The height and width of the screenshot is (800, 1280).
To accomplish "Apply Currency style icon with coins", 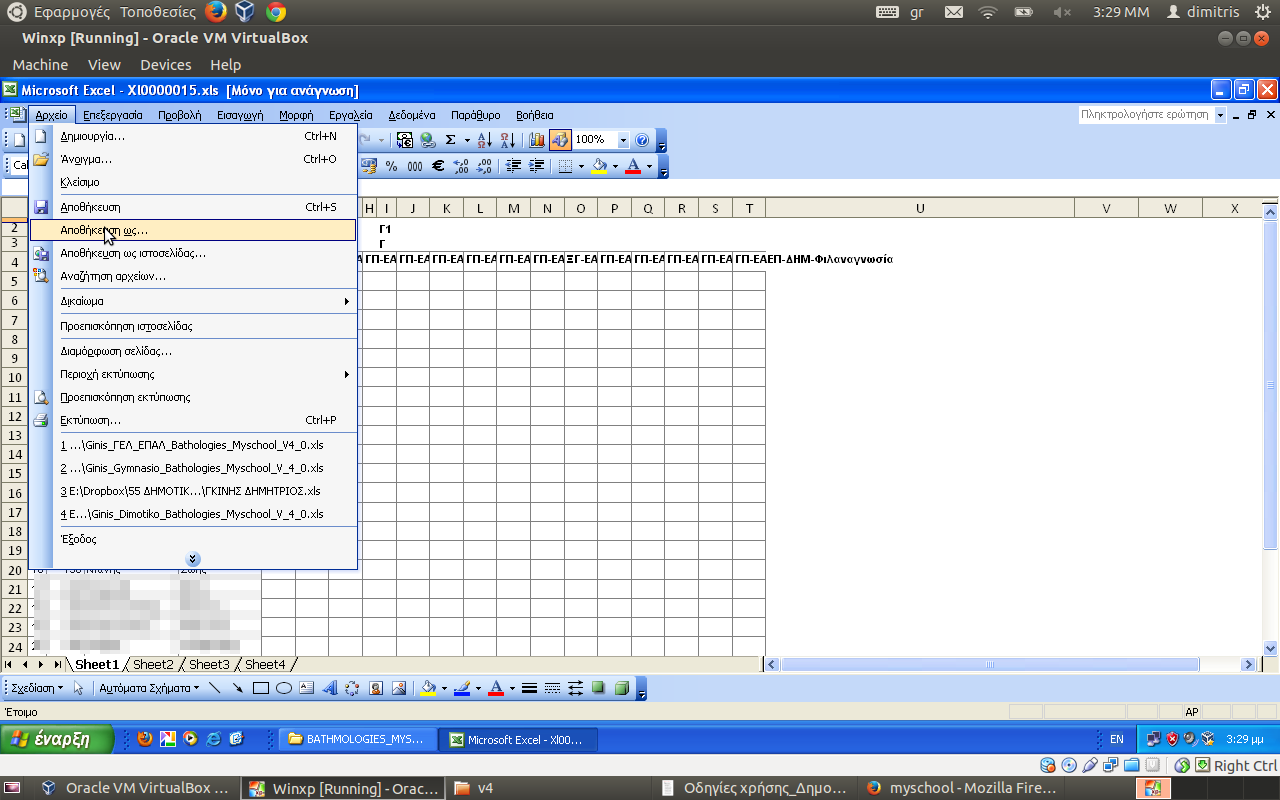I will click(x=369, y=166).
